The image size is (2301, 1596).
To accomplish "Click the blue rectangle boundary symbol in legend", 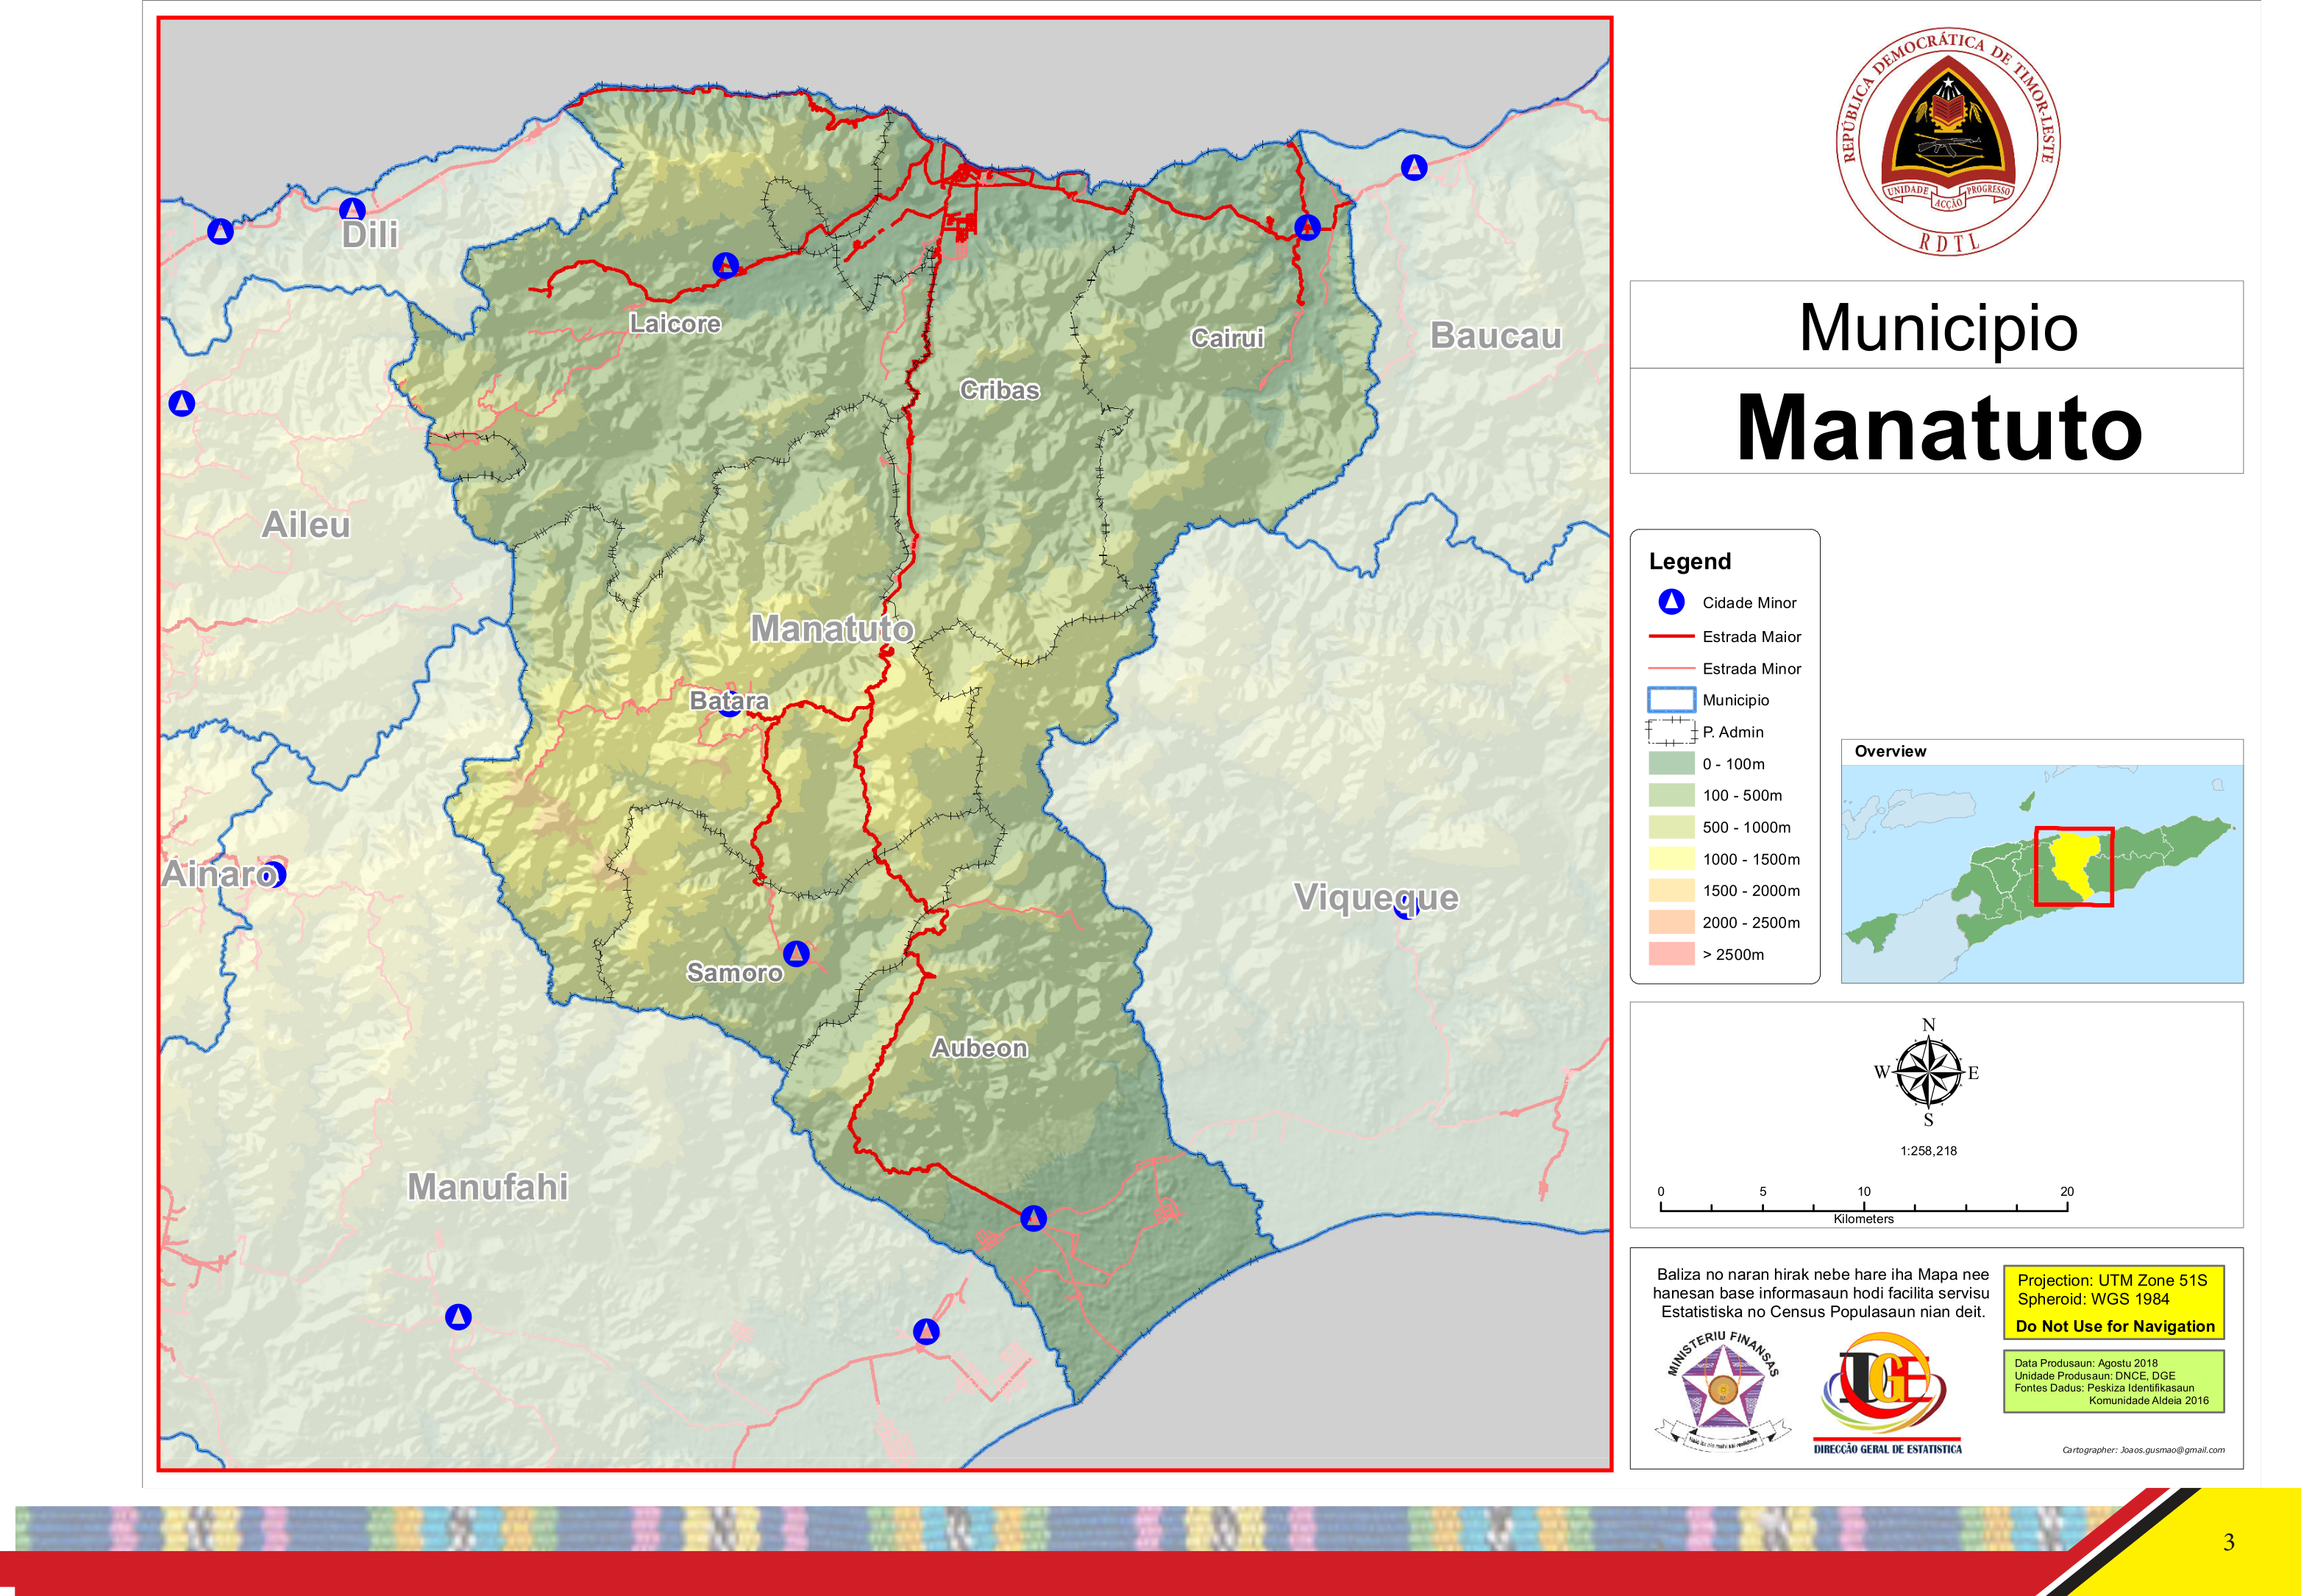I will click(1671, 699).
